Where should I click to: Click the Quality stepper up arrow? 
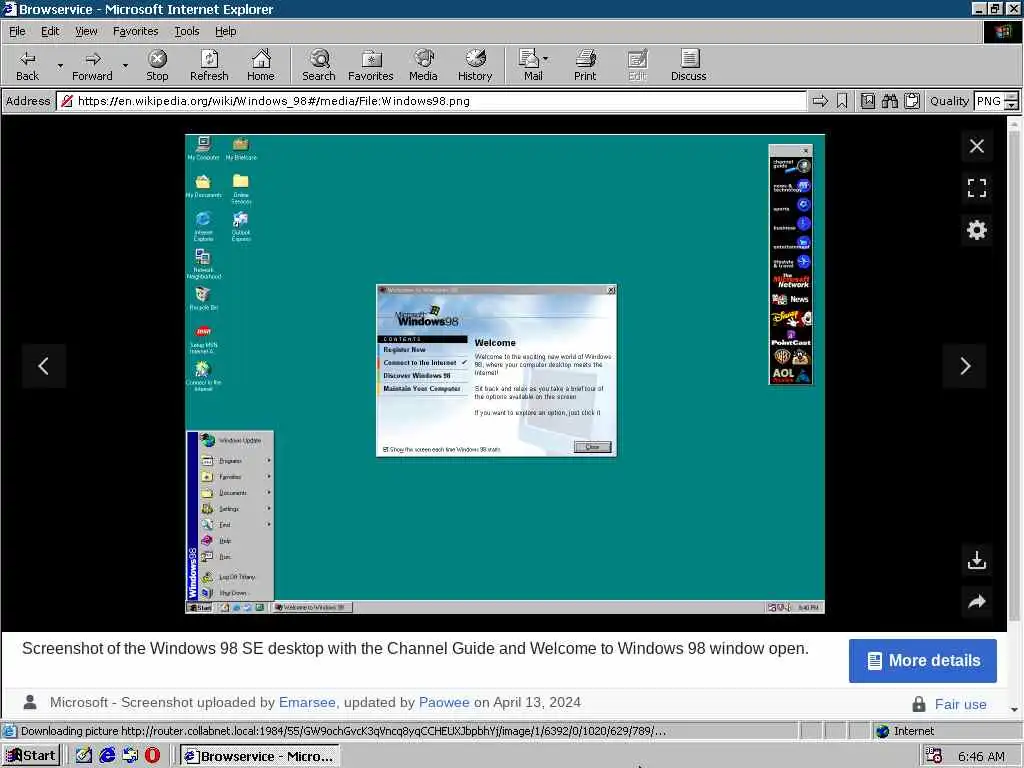[x=1012, y=97]
